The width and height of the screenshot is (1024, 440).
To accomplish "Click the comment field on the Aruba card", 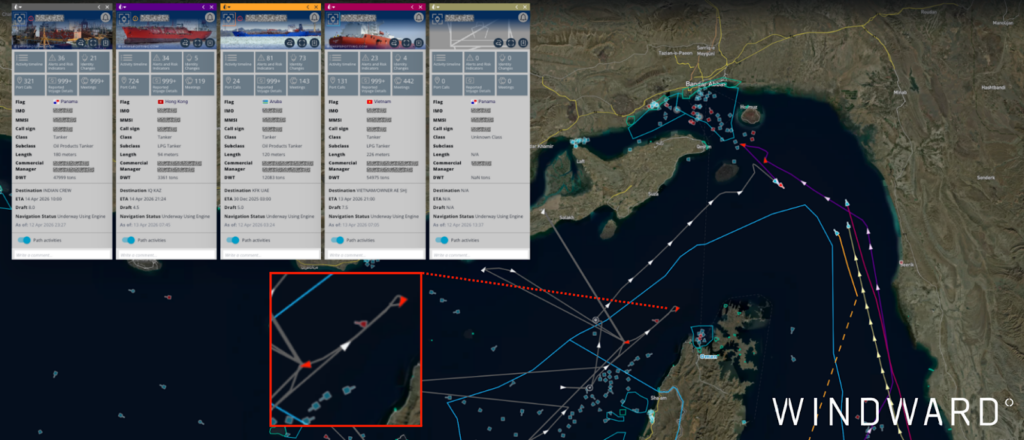I will point(270,254).
